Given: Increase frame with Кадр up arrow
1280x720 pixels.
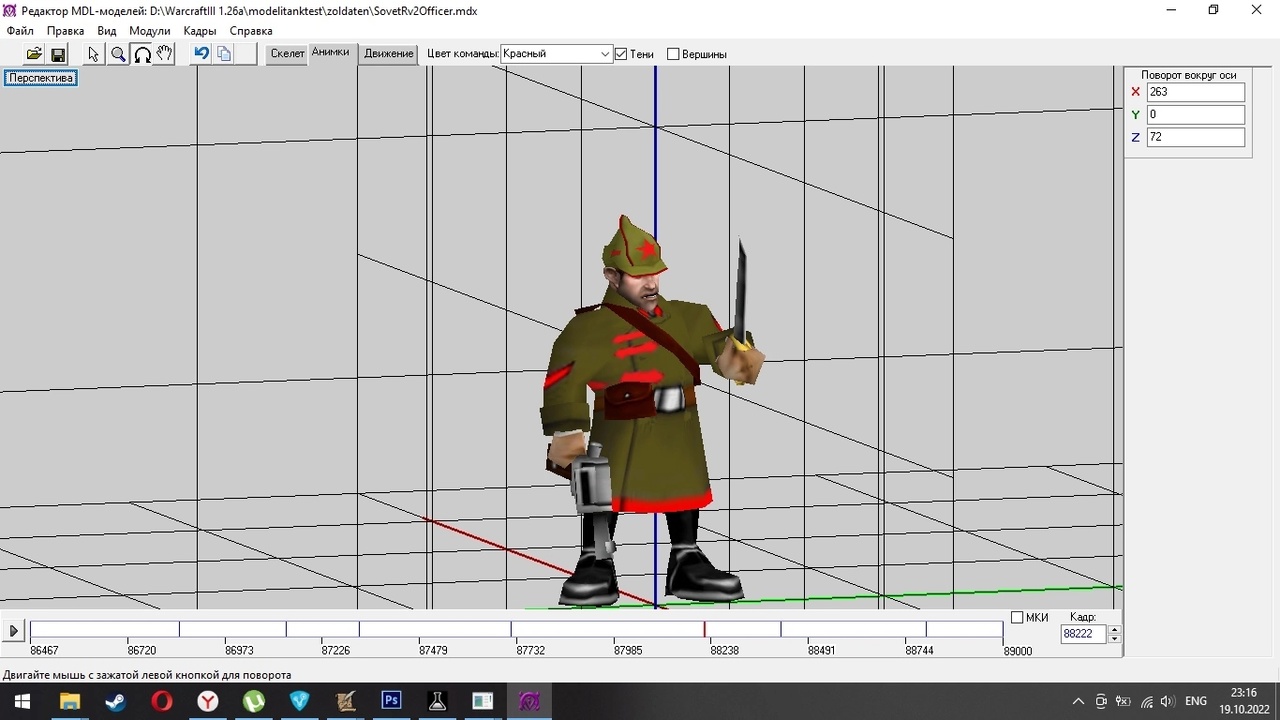Looking at the screenshot, I should (x=1115, y=629).
